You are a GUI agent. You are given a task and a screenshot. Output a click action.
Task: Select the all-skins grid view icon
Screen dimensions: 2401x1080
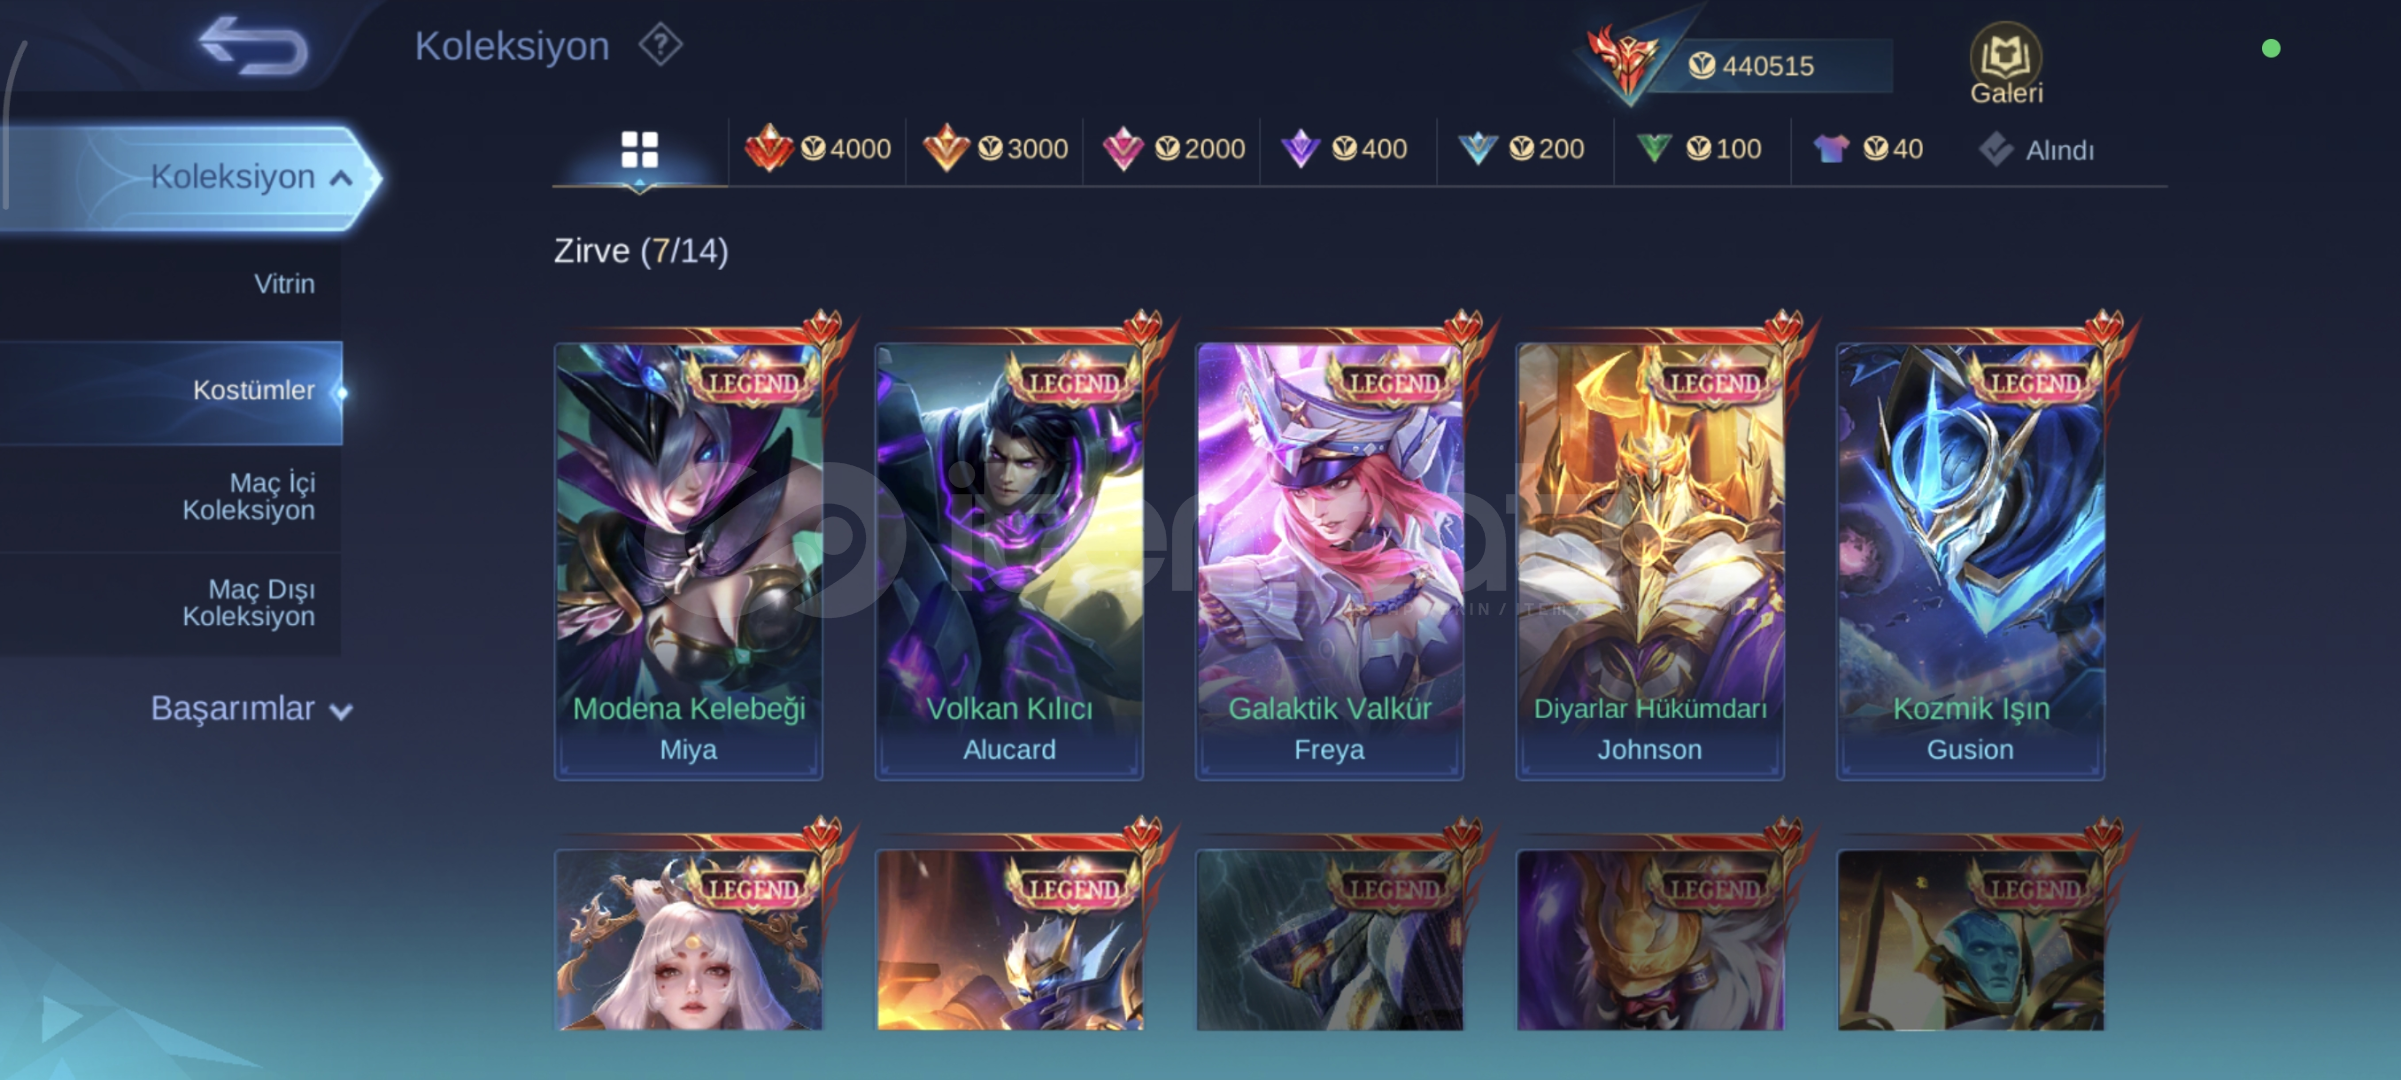click(x=640, y=150)
